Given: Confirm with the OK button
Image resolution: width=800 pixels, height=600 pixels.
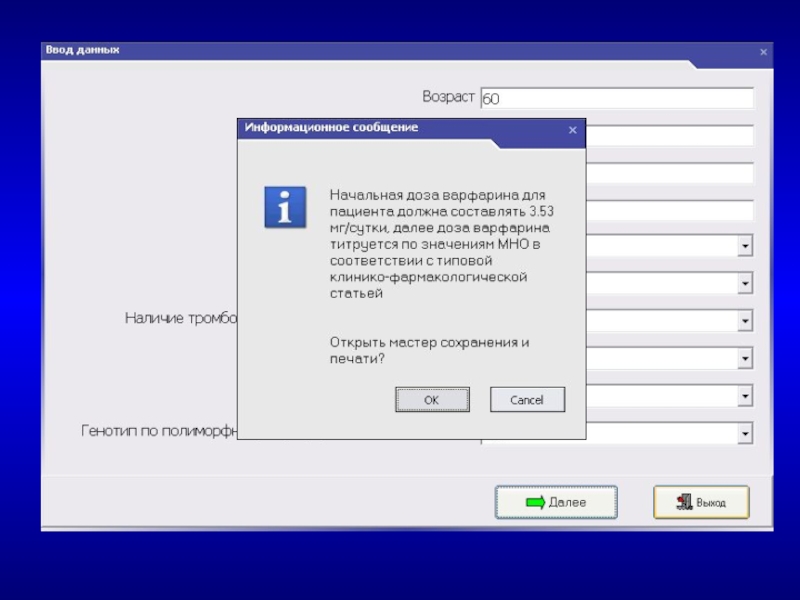Looking at the screenshot, I should click(432, 399).
